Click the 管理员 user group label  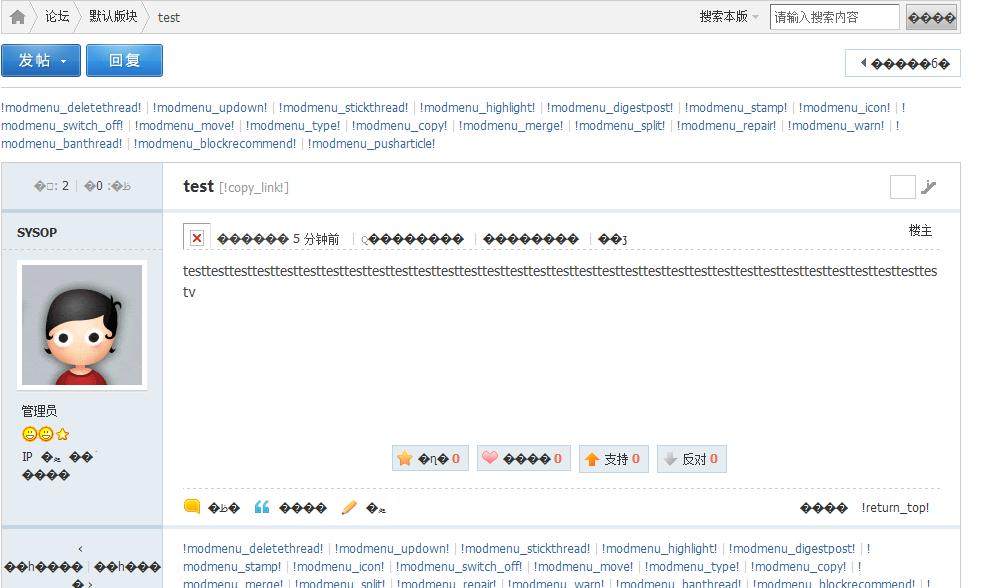click(39, 411)
